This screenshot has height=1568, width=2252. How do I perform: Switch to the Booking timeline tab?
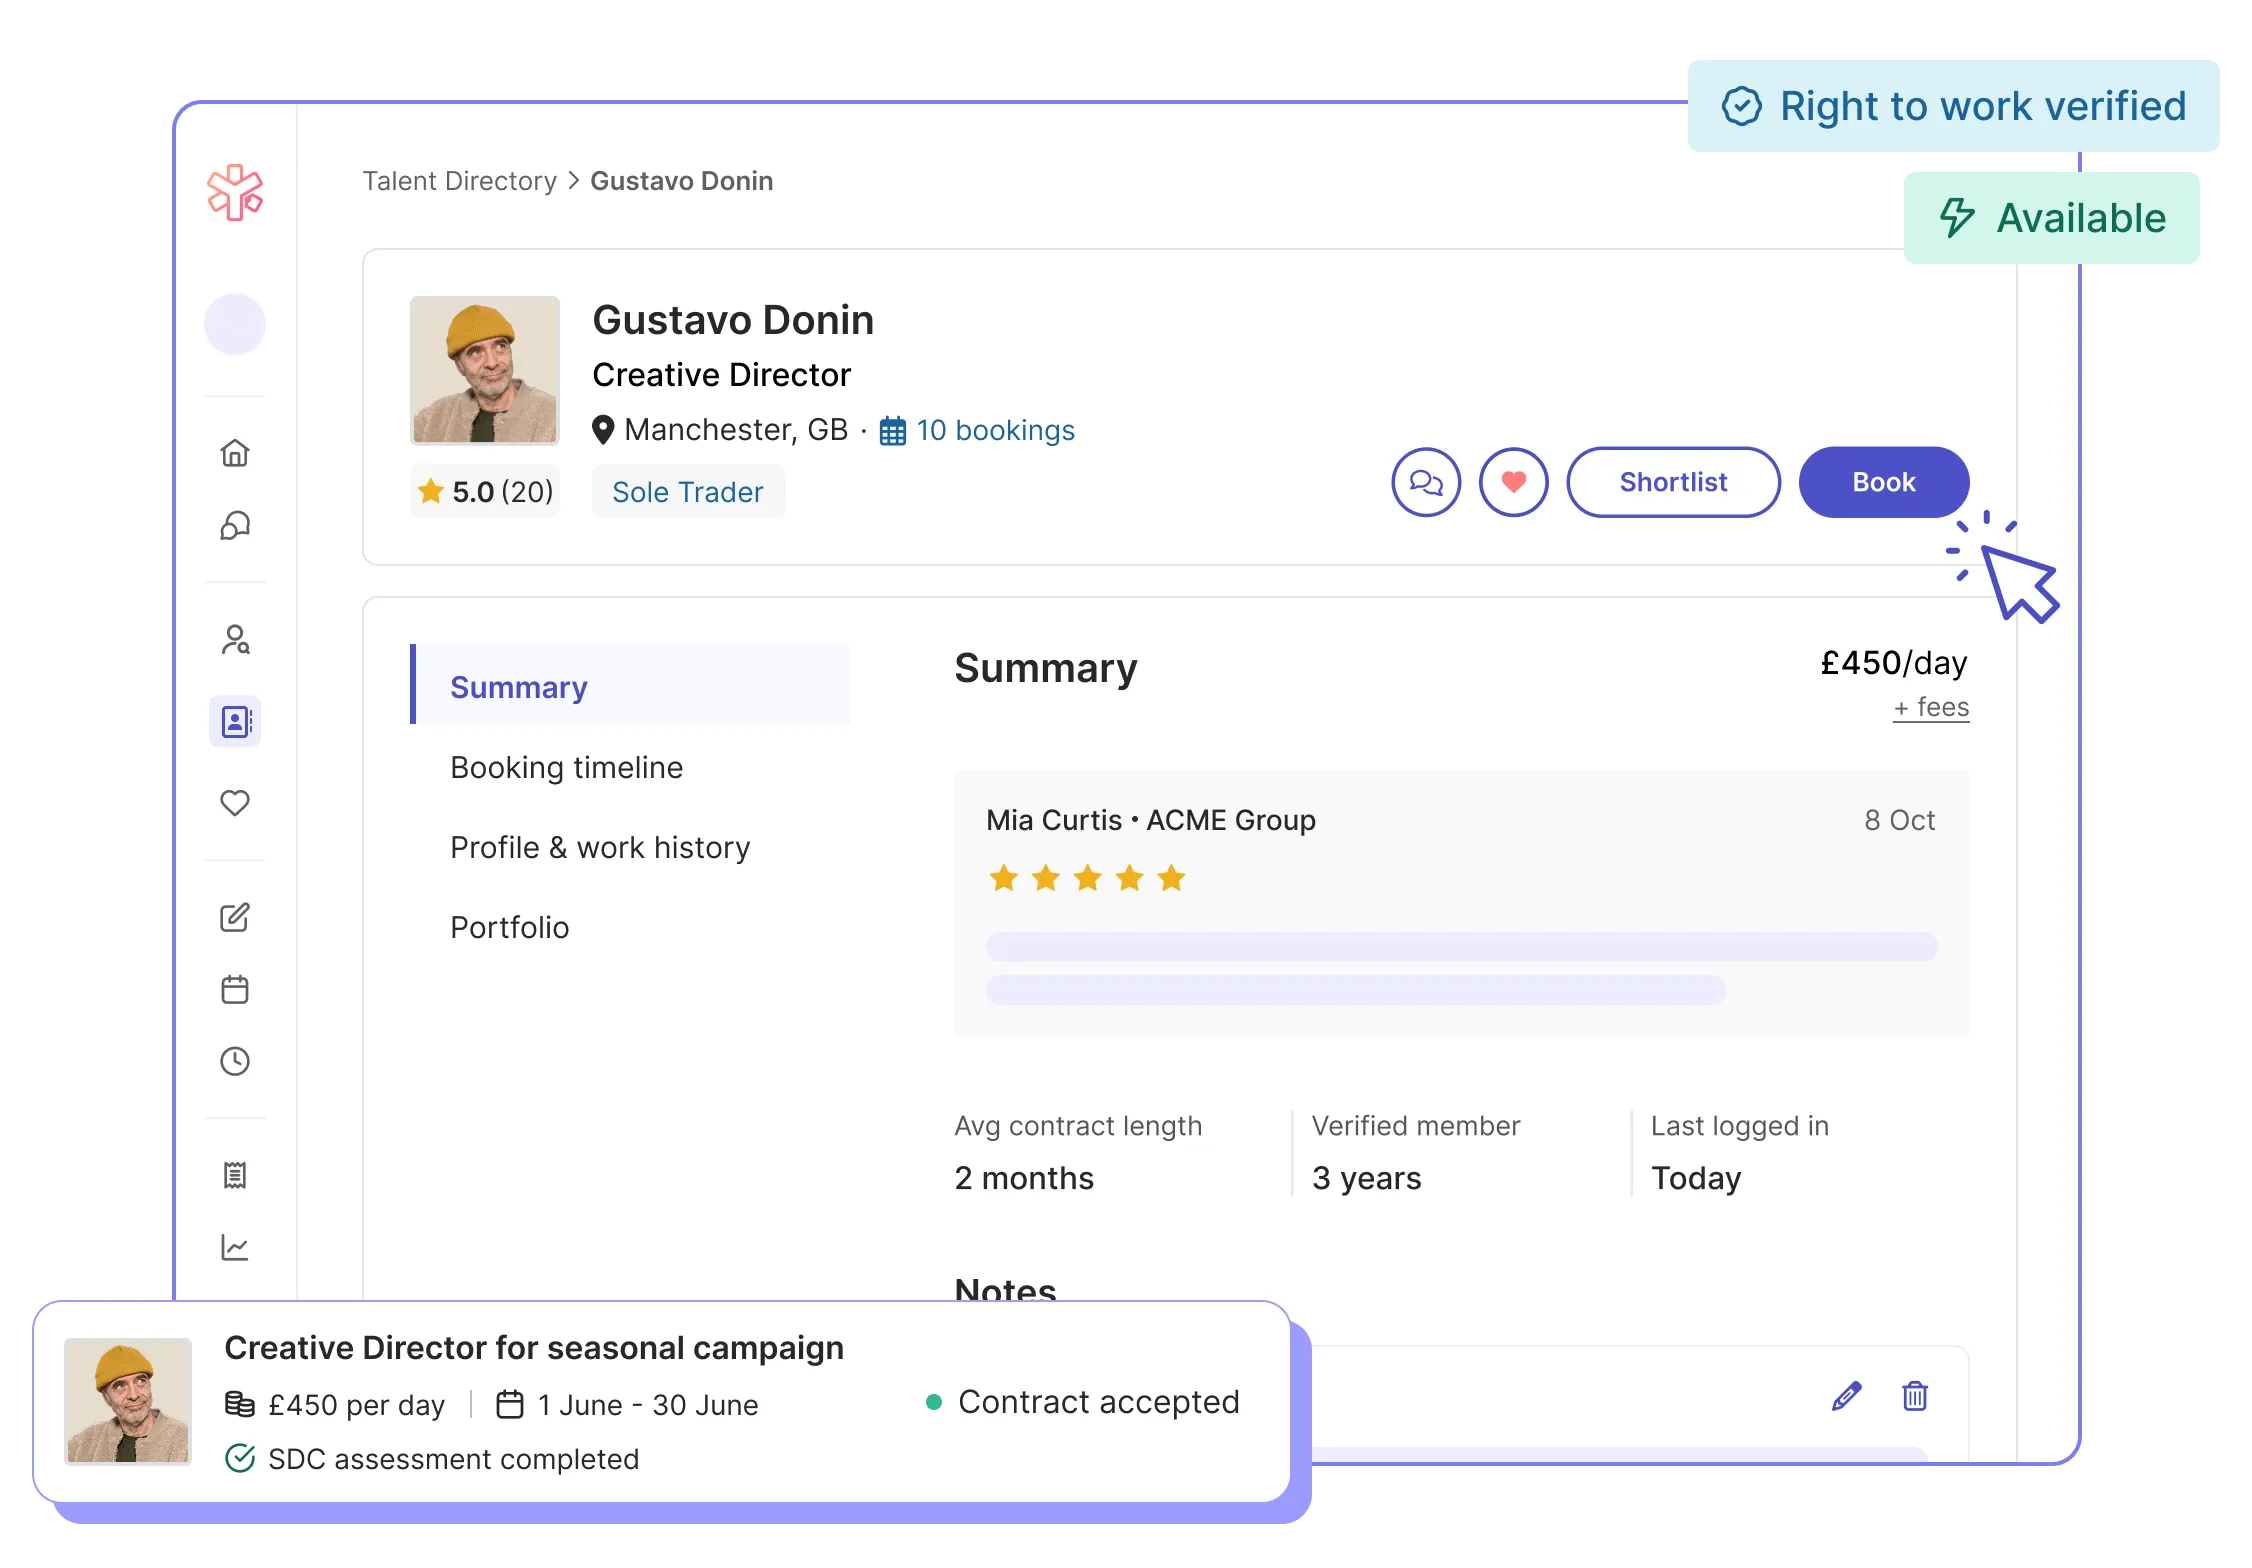pyautogui.click(x=566, y=767)
